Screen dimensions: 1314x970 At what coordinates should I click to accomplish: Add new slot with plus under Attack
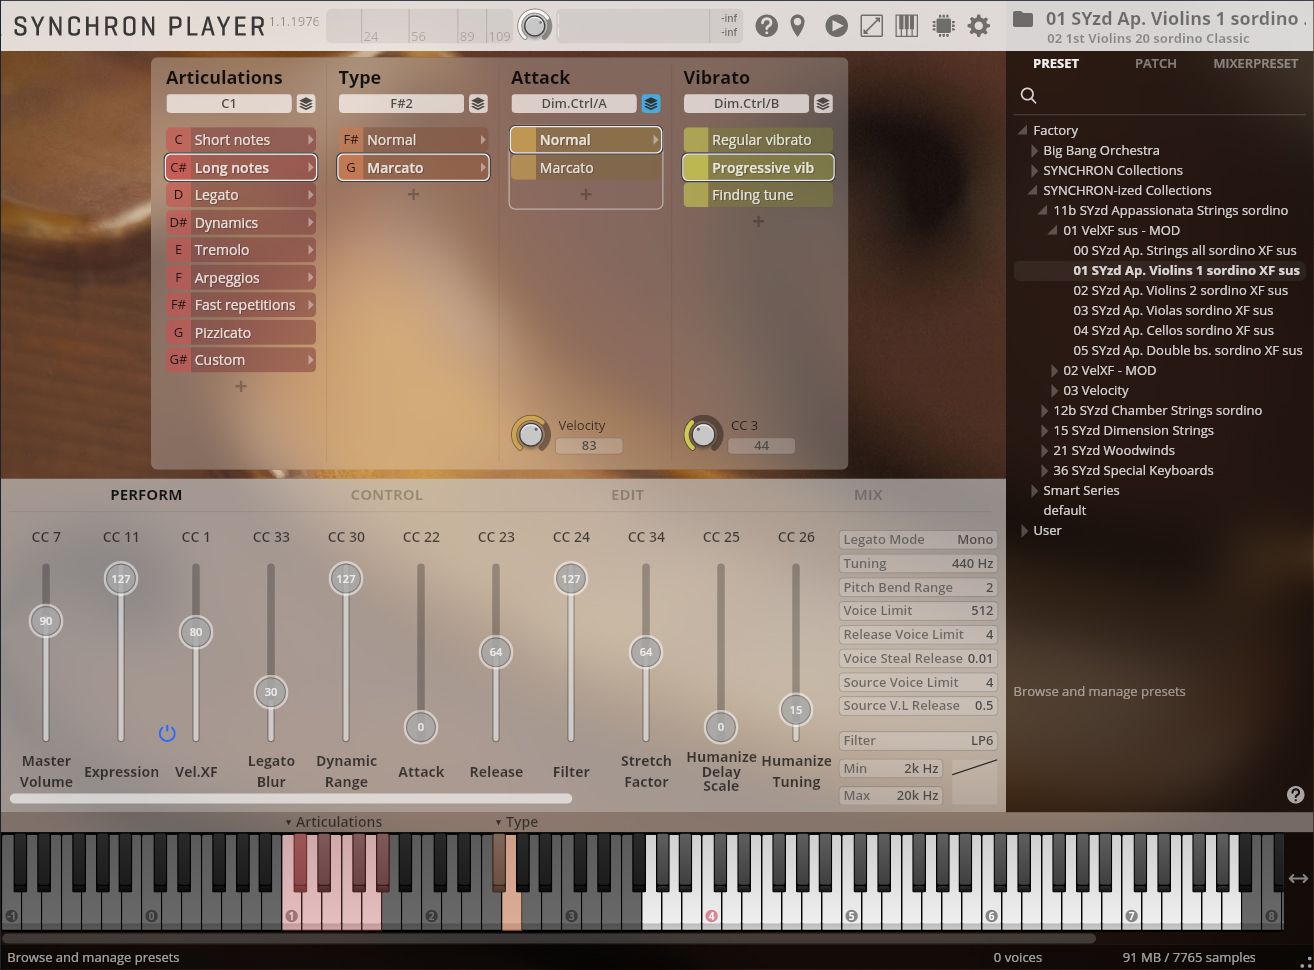(586, 195)
